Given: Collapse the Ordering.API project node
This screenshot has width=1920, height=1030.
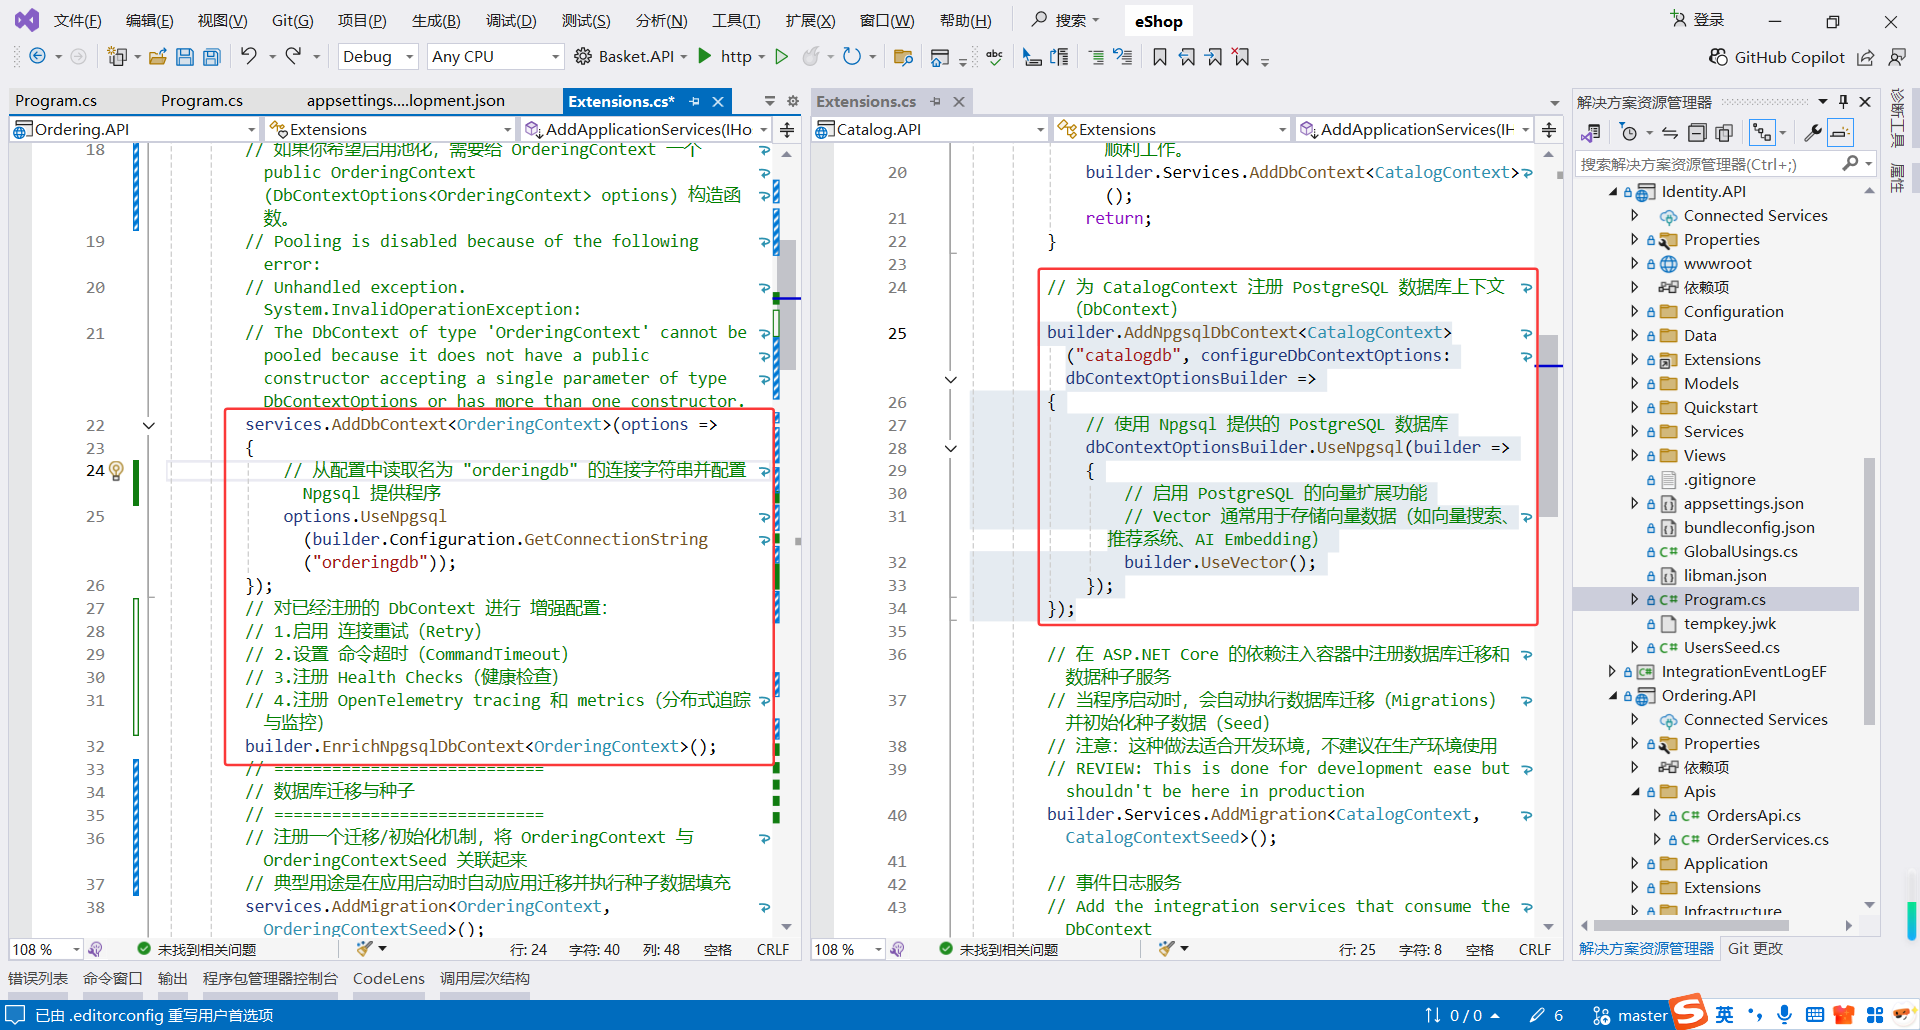Looking at the screenshot, I should [1613, 696].
